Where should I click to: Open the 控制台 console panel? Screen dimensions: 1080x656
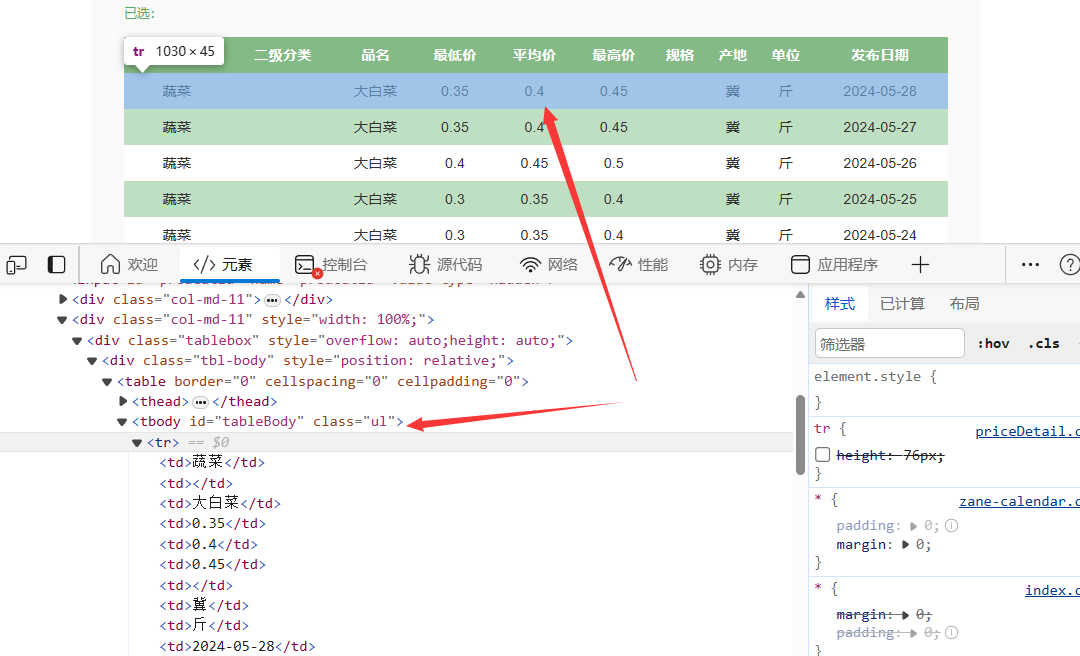point(331,265)
